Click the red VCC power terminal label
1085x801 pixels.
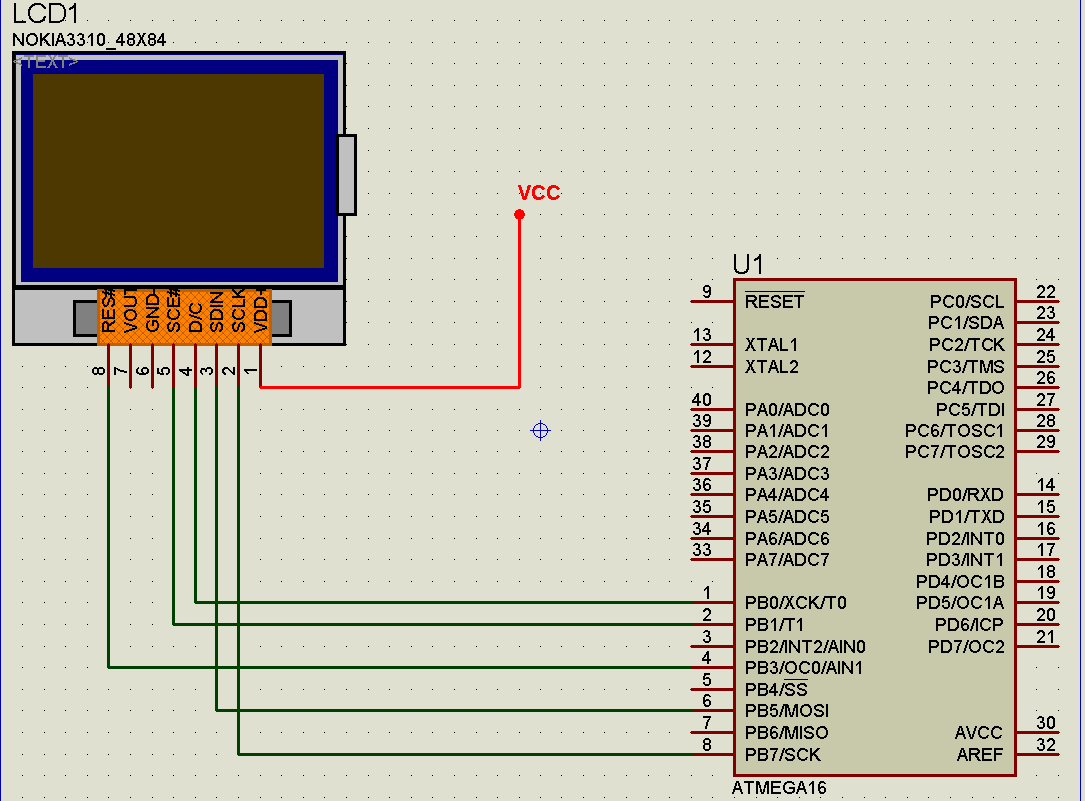[x=539, y=192]
